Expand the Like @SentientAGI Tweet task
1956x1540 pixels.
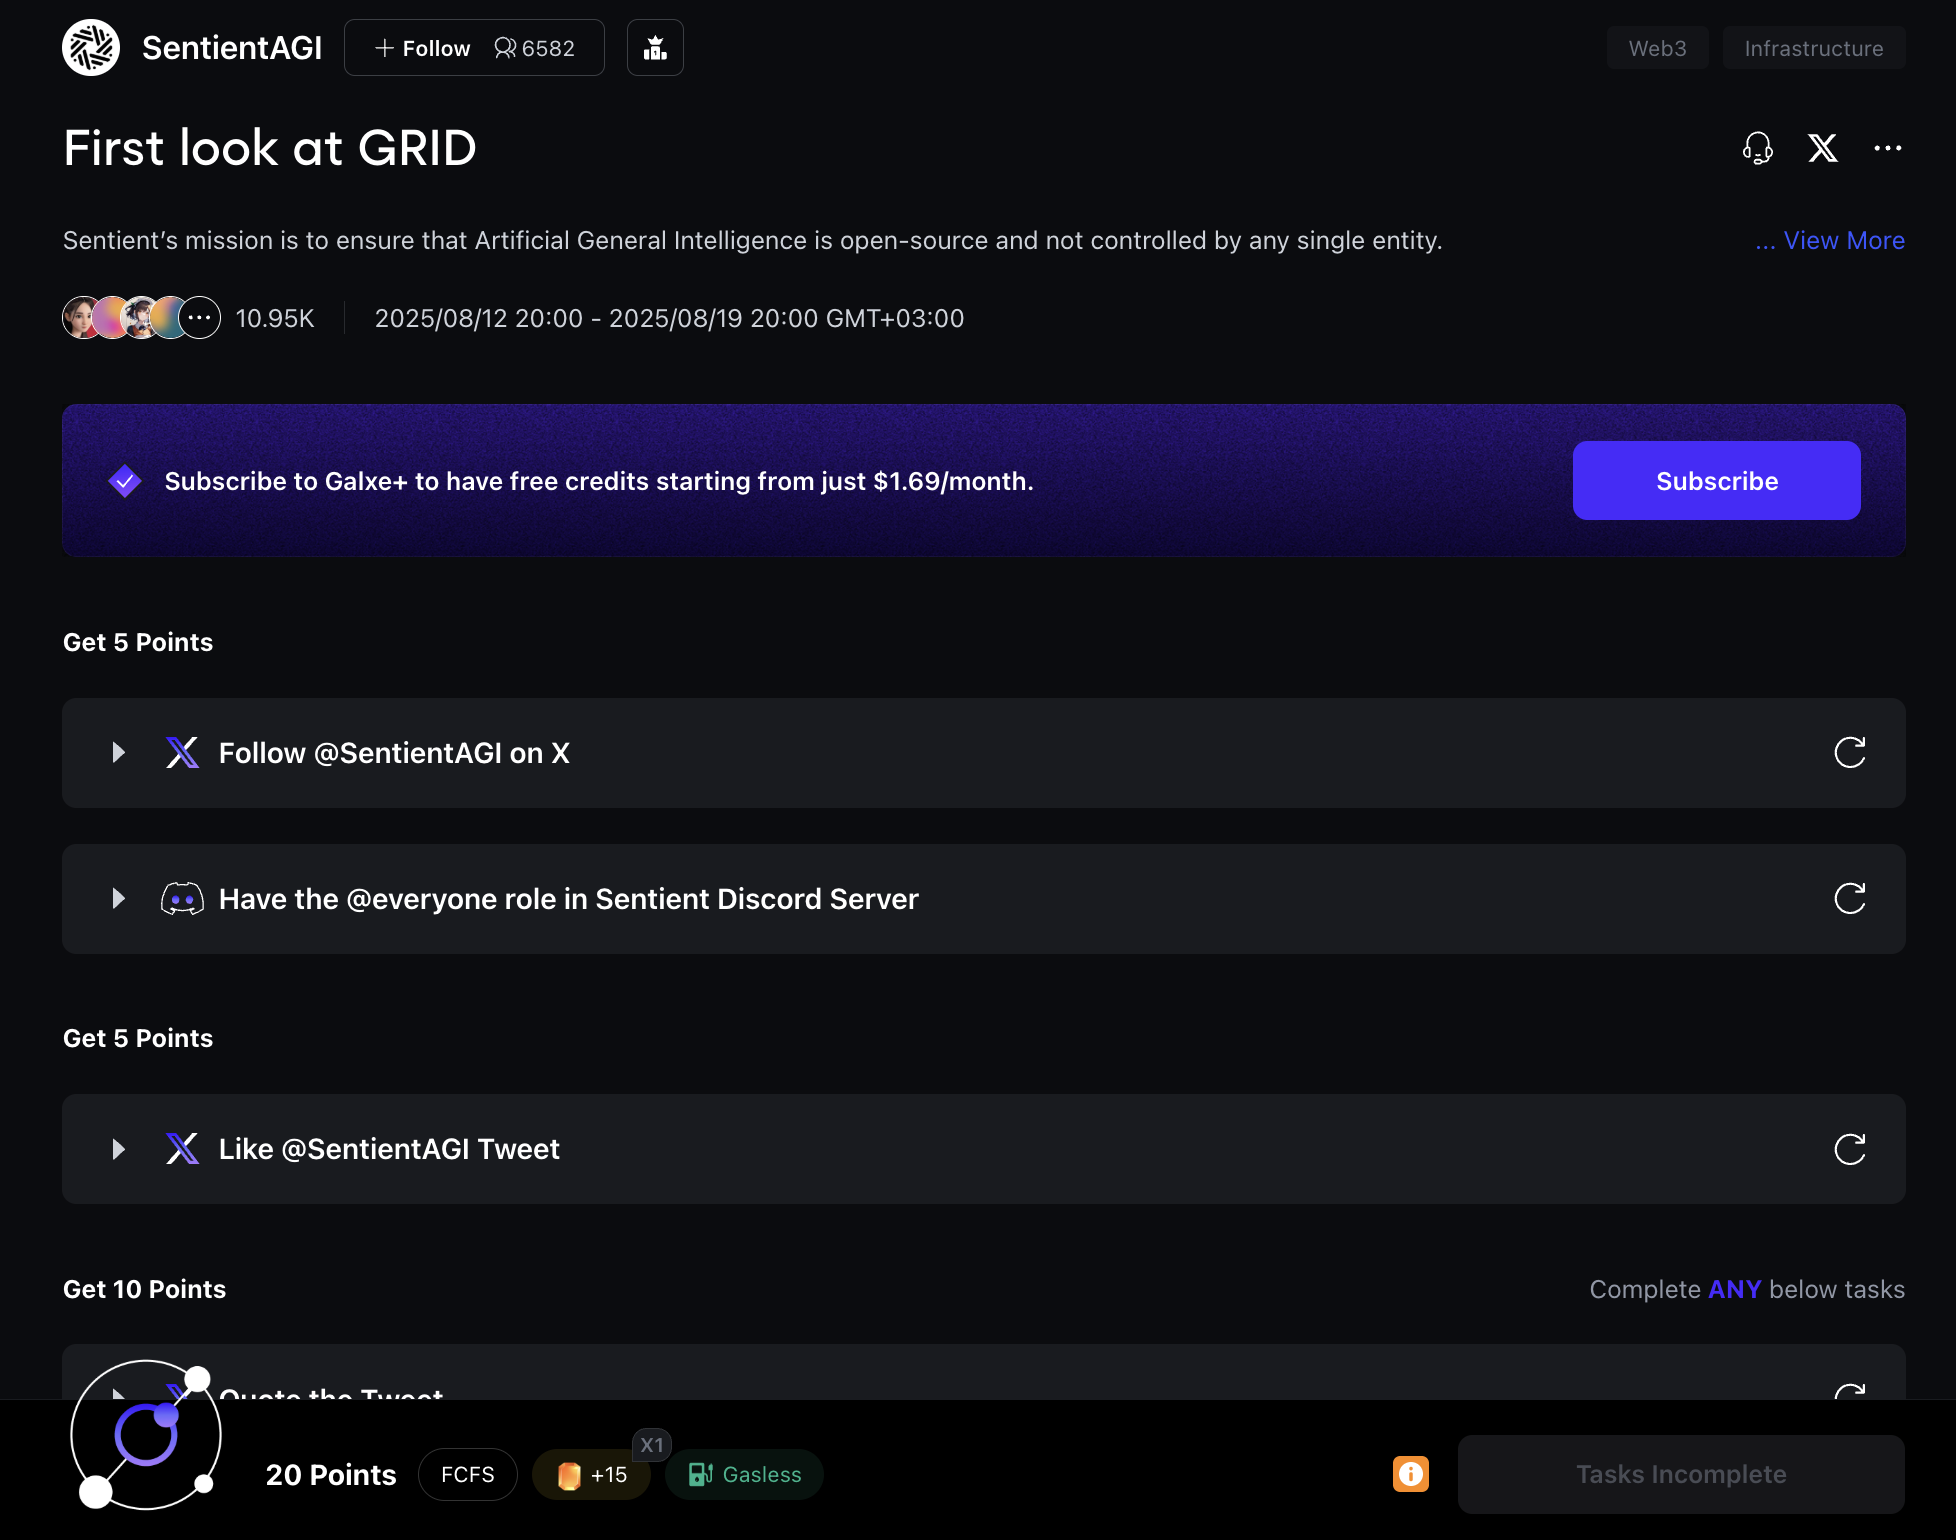tap(119, 1149)
